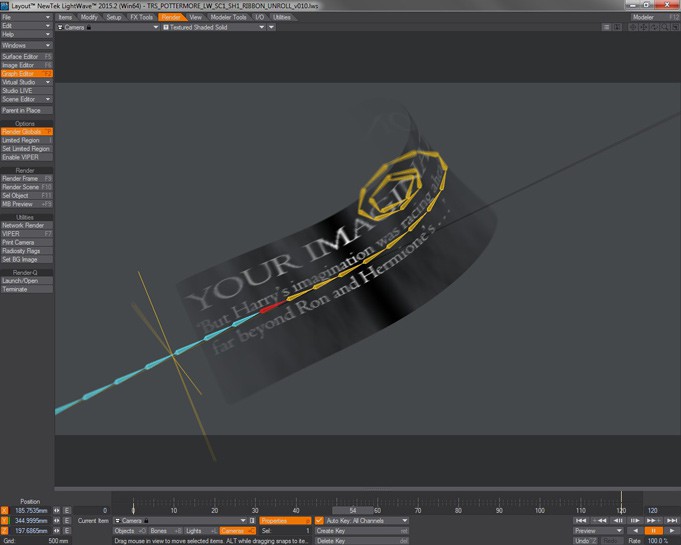The height and width of the screenshot is (545, 681).
Task: Play the animation forward
Action: click(x=671, y=531)
